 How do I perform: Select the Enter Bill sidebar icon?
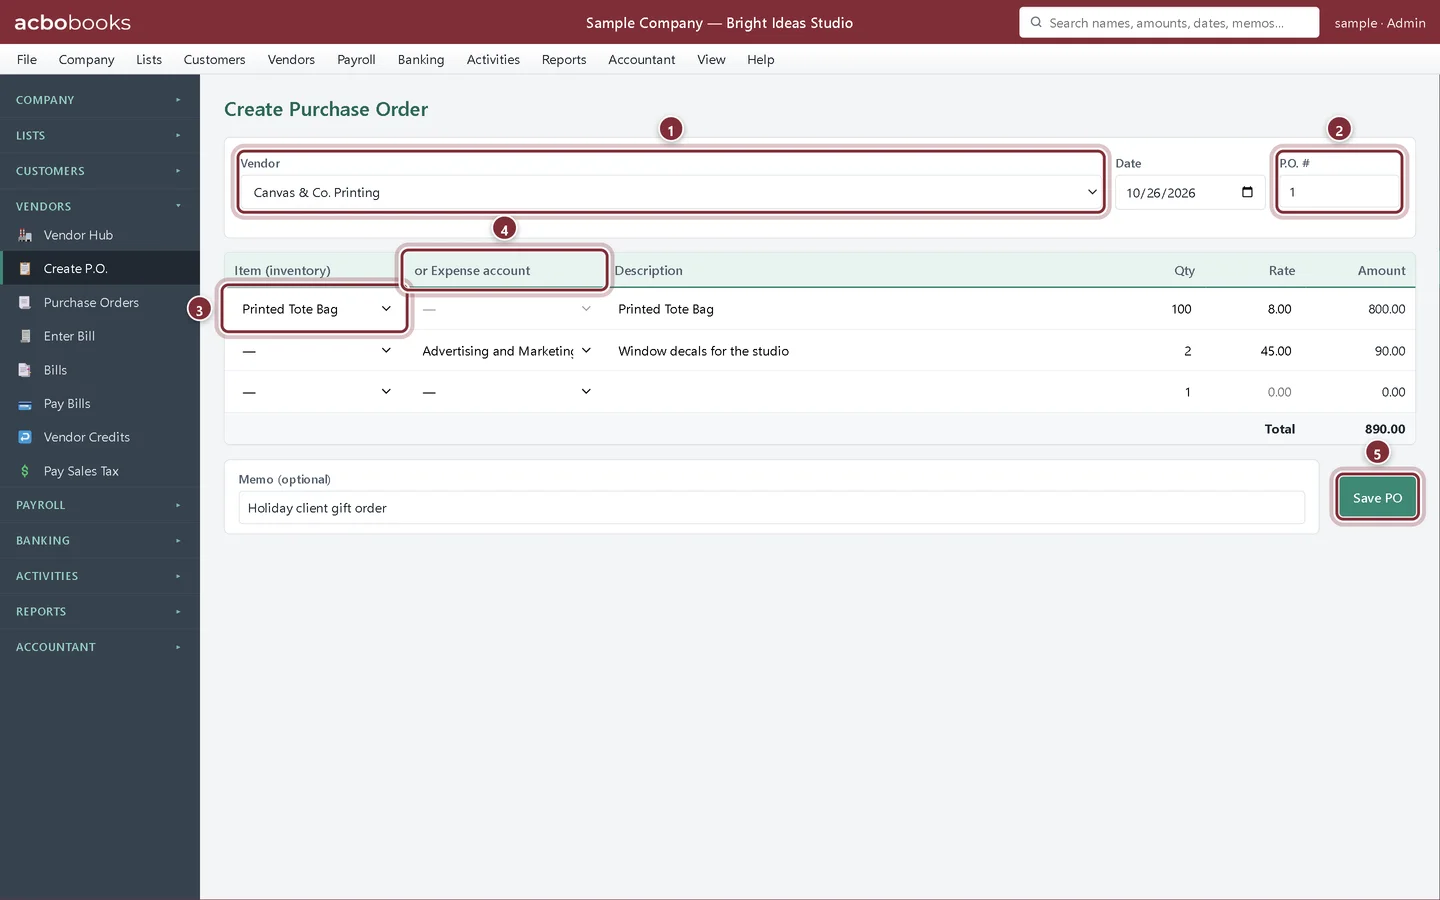tap(25, 336)
